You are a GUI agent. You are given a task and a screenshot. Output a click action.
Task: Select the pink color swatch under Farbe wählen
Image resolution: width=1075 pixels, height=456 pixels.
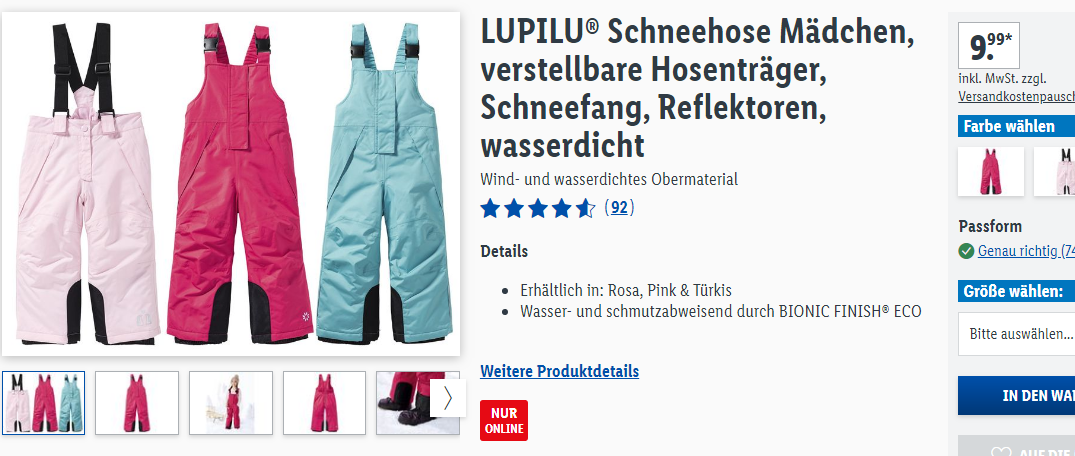tap(991, 171)
